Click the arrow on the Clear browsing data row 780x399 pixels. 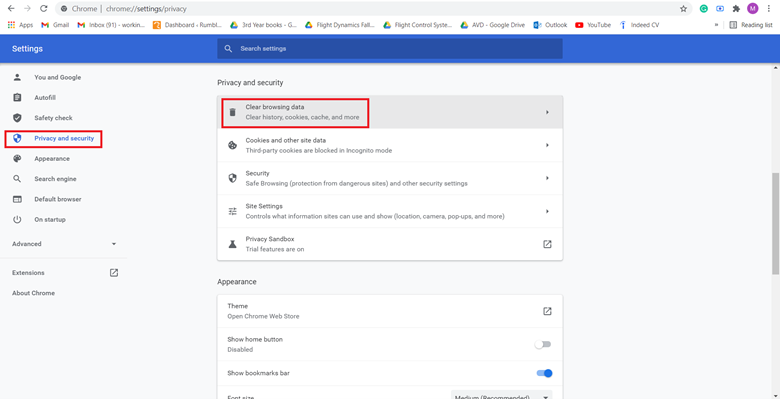pyautogui.click(x=547, y=112)
